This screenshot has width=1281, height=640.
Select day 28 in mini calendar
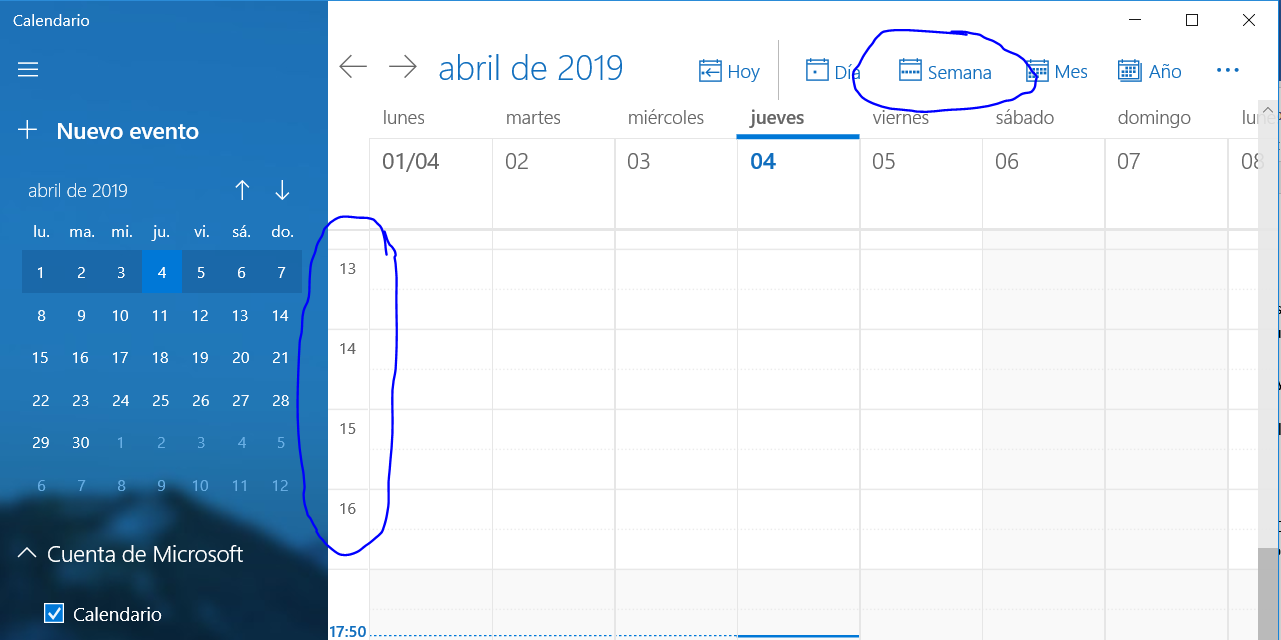pyautogui.click(x=281, y=400)
